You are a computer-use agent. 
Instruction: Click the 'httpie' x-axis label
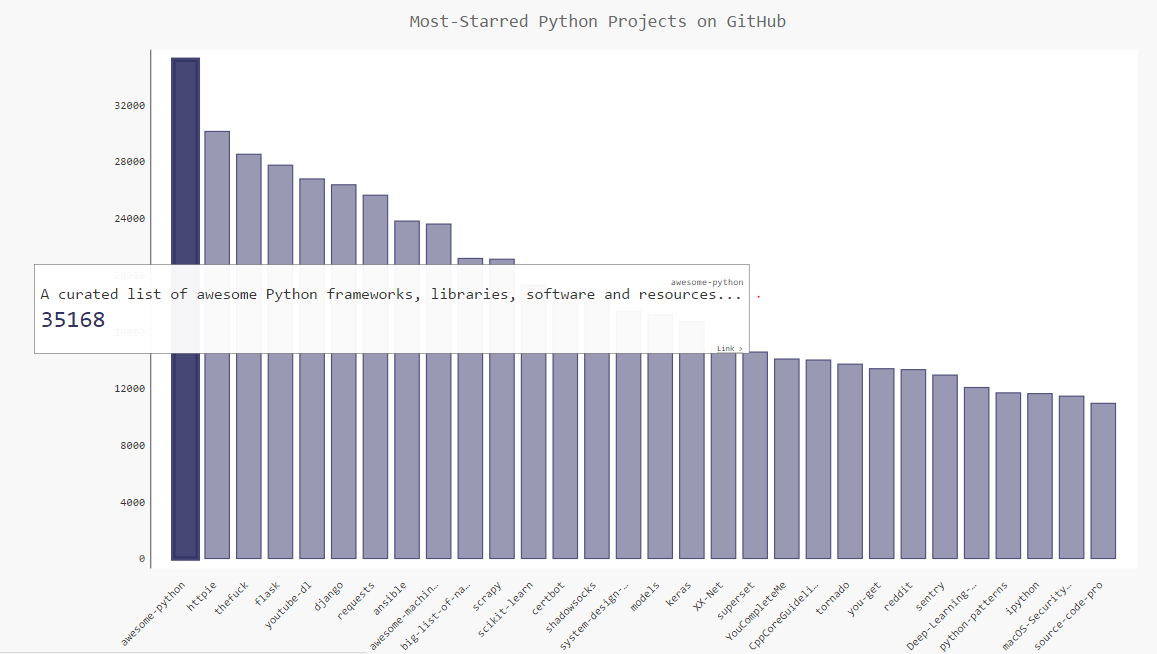click(x=201, y=596)
